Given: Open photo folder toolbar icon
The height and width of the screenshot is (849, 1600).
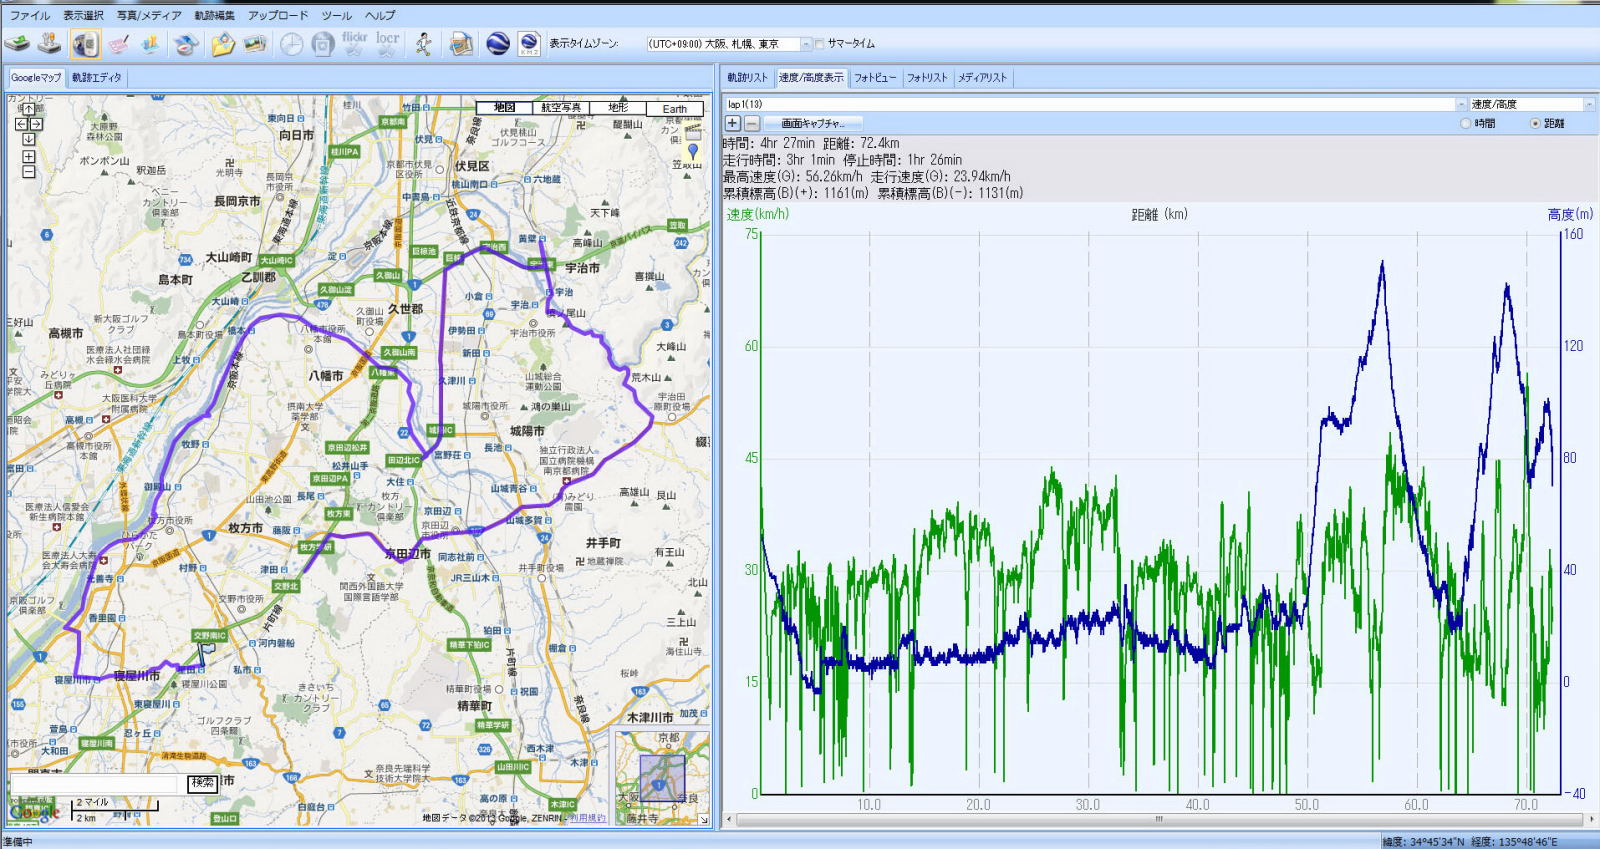Looking at the screenshot, I should coord(222,43).
